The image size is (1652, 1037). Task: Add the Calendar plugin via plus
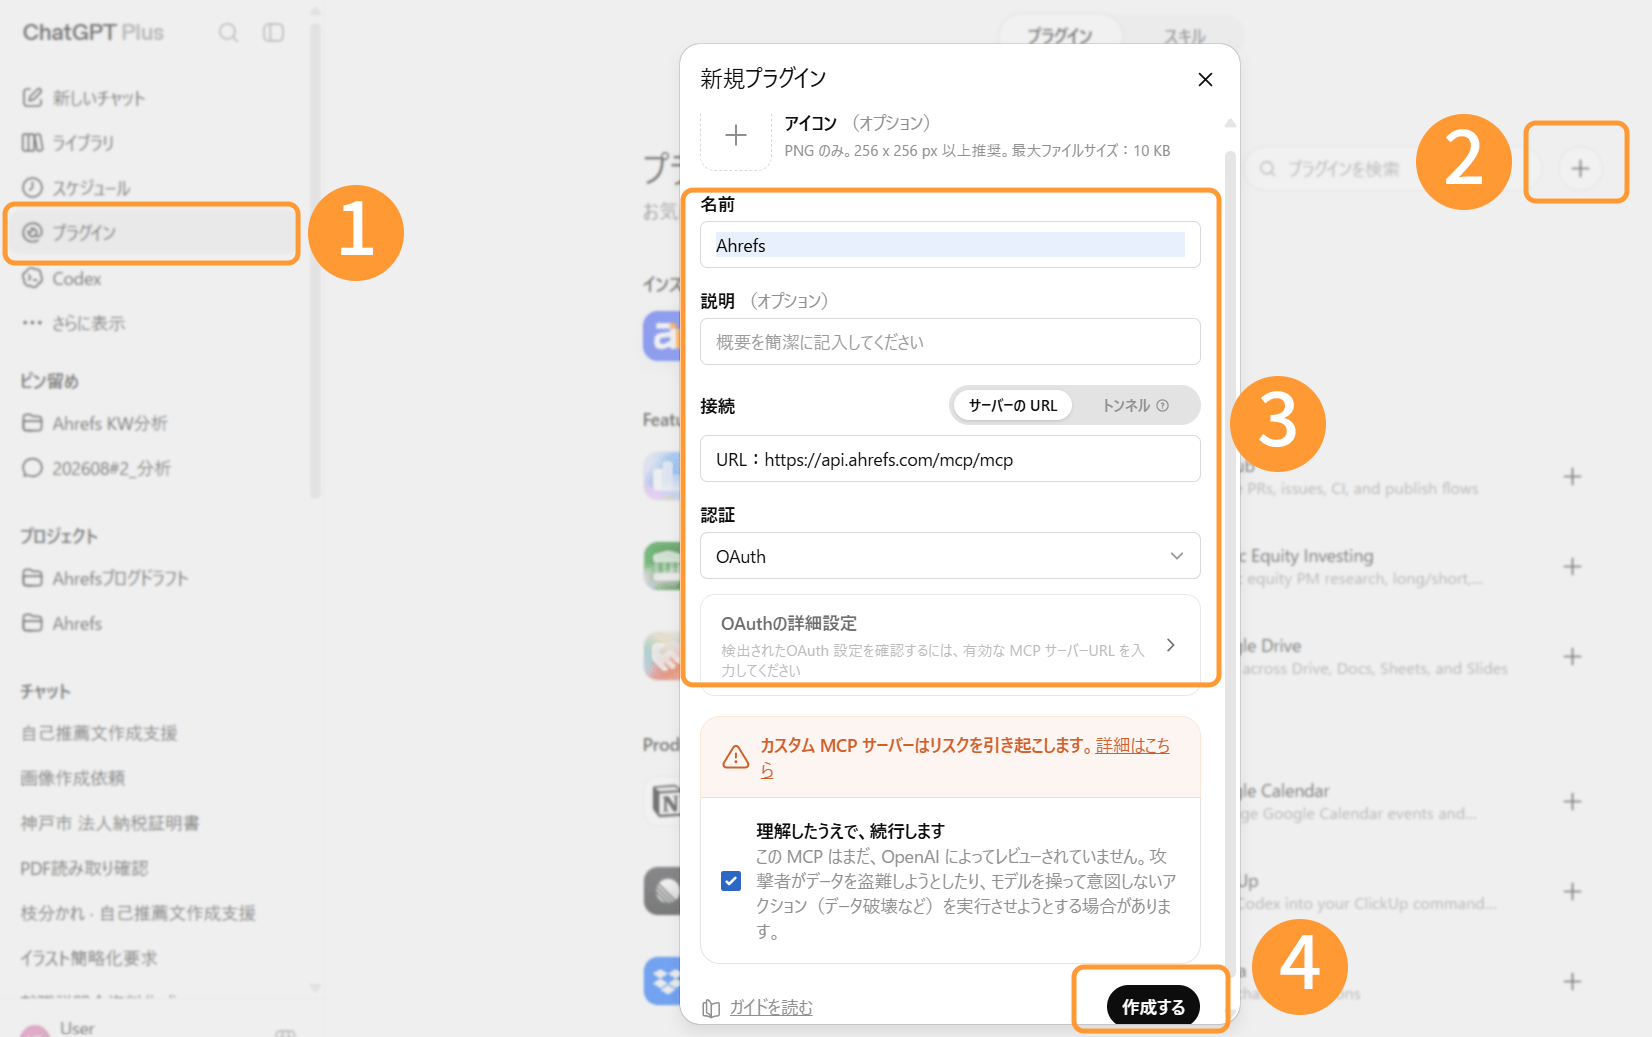tap(1572, 802)
